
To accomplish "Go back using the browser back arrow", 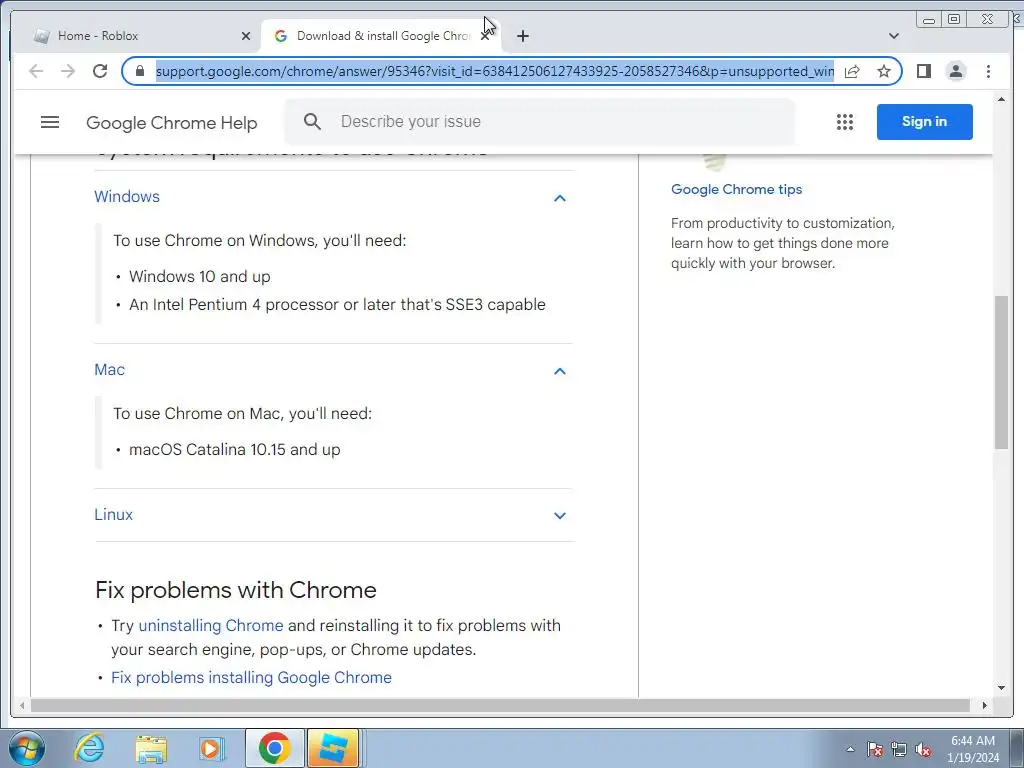I will [36, 71].
